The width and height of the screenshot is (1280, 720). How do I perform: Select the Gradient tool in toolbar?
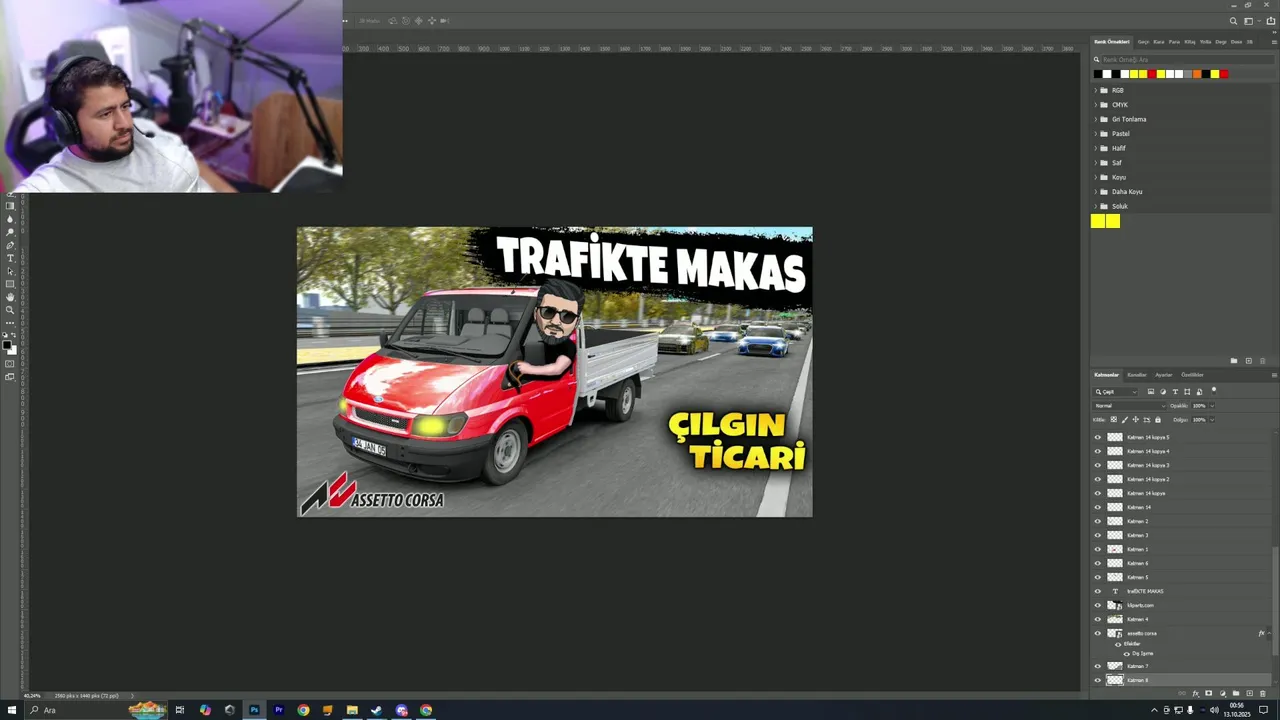(10, 206)
